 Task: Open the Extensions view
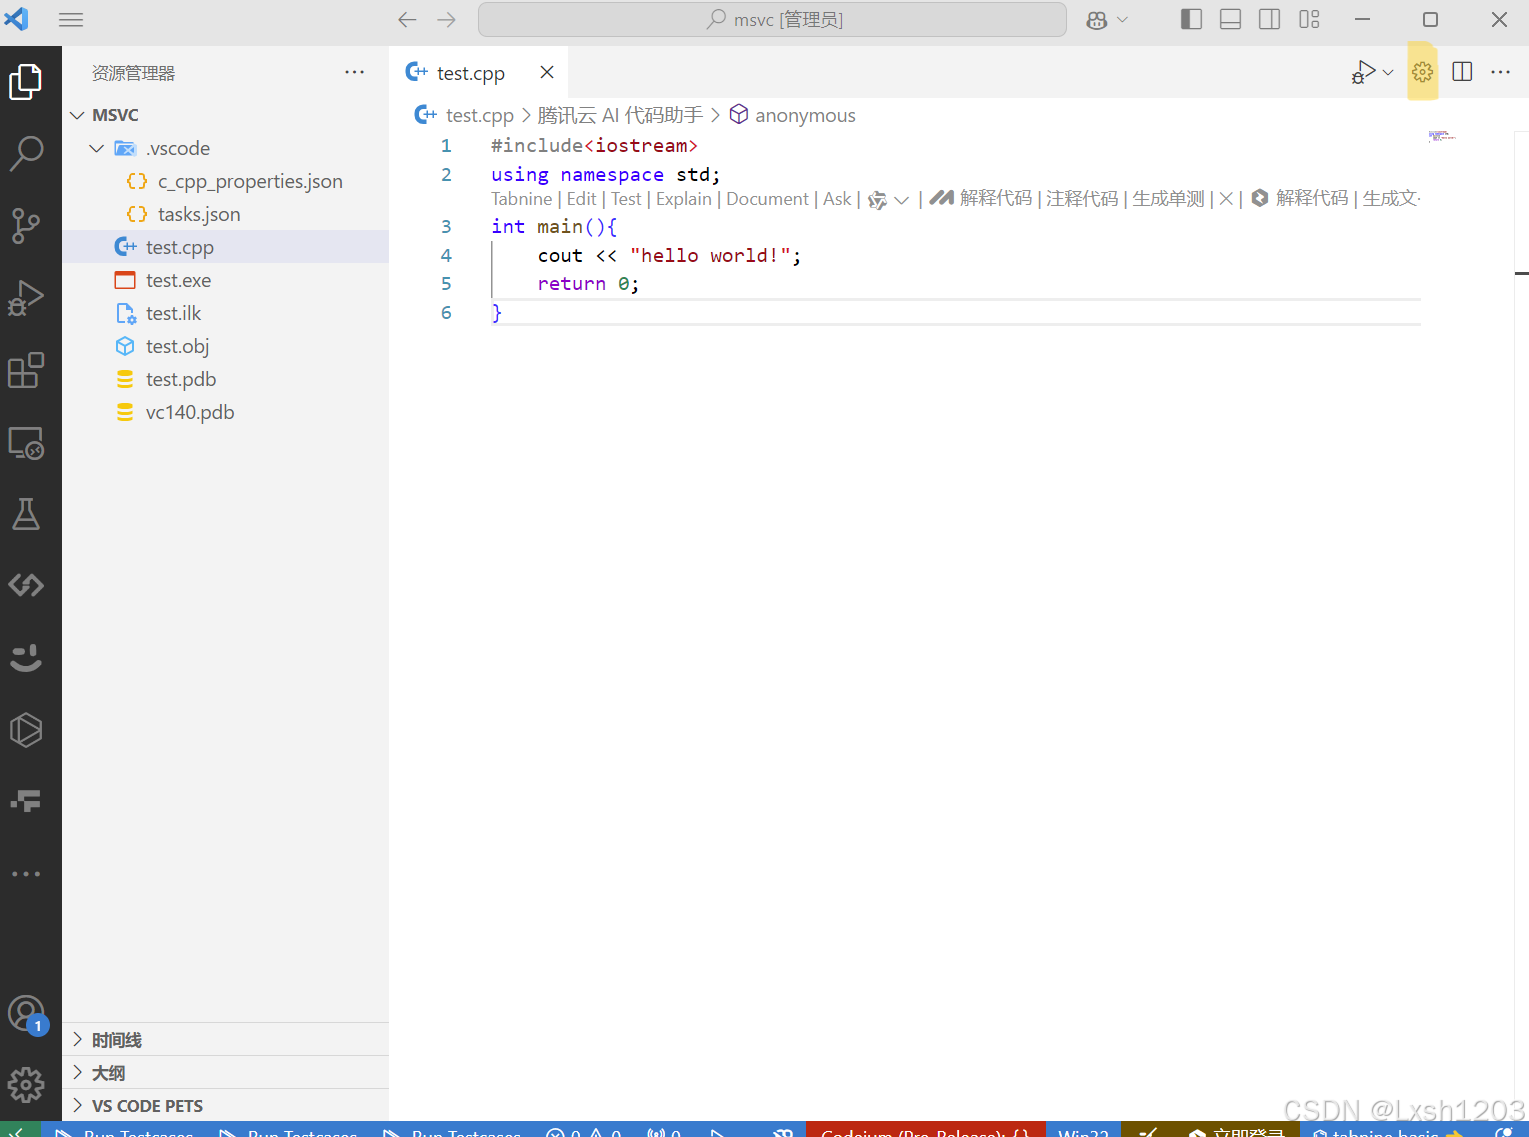25,370
